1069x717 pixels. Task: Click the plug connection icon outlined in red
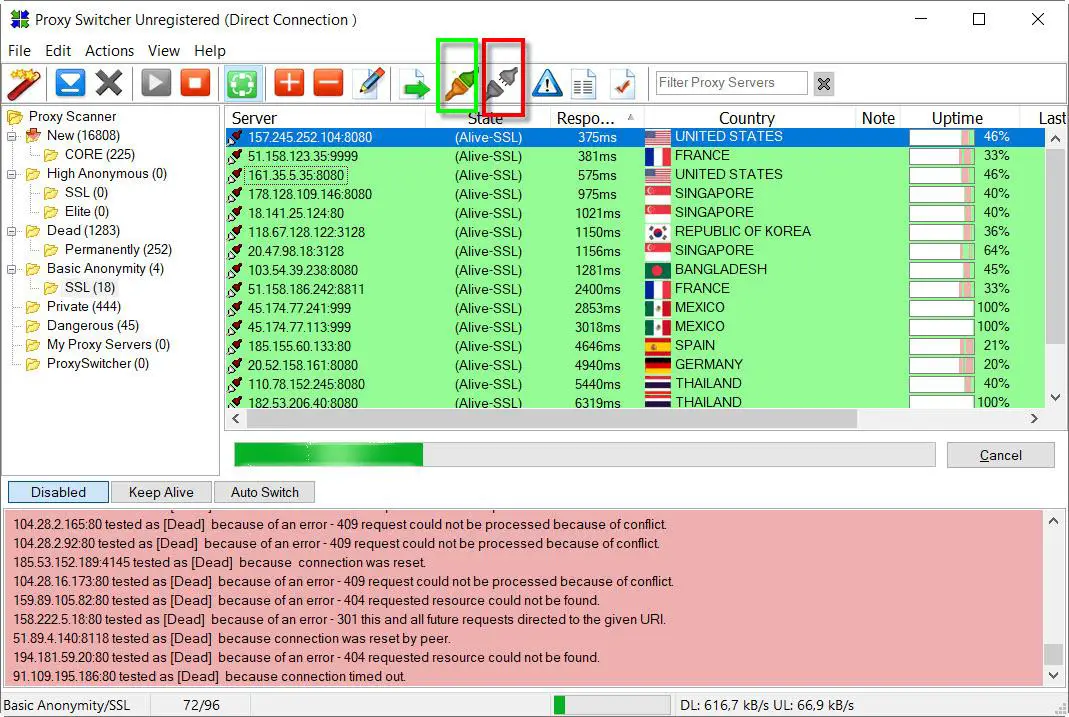pos(501,83)
